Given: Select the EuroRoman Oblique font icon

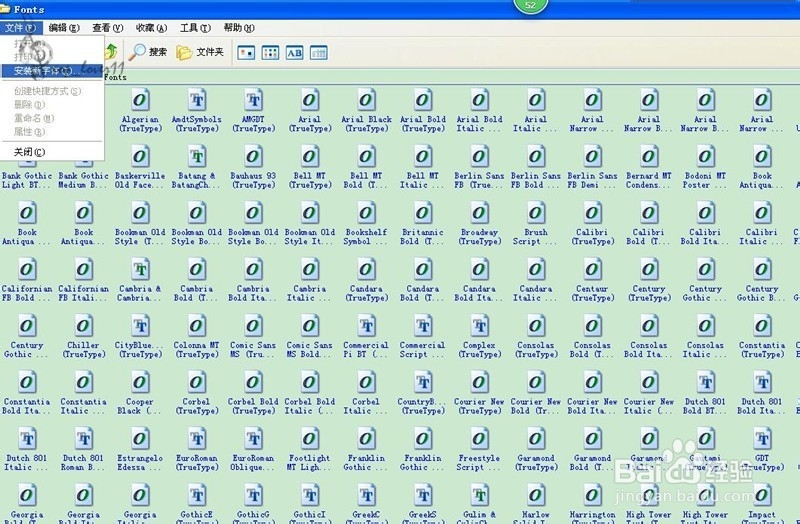Looking at the screenshot, I should point(254,439).
